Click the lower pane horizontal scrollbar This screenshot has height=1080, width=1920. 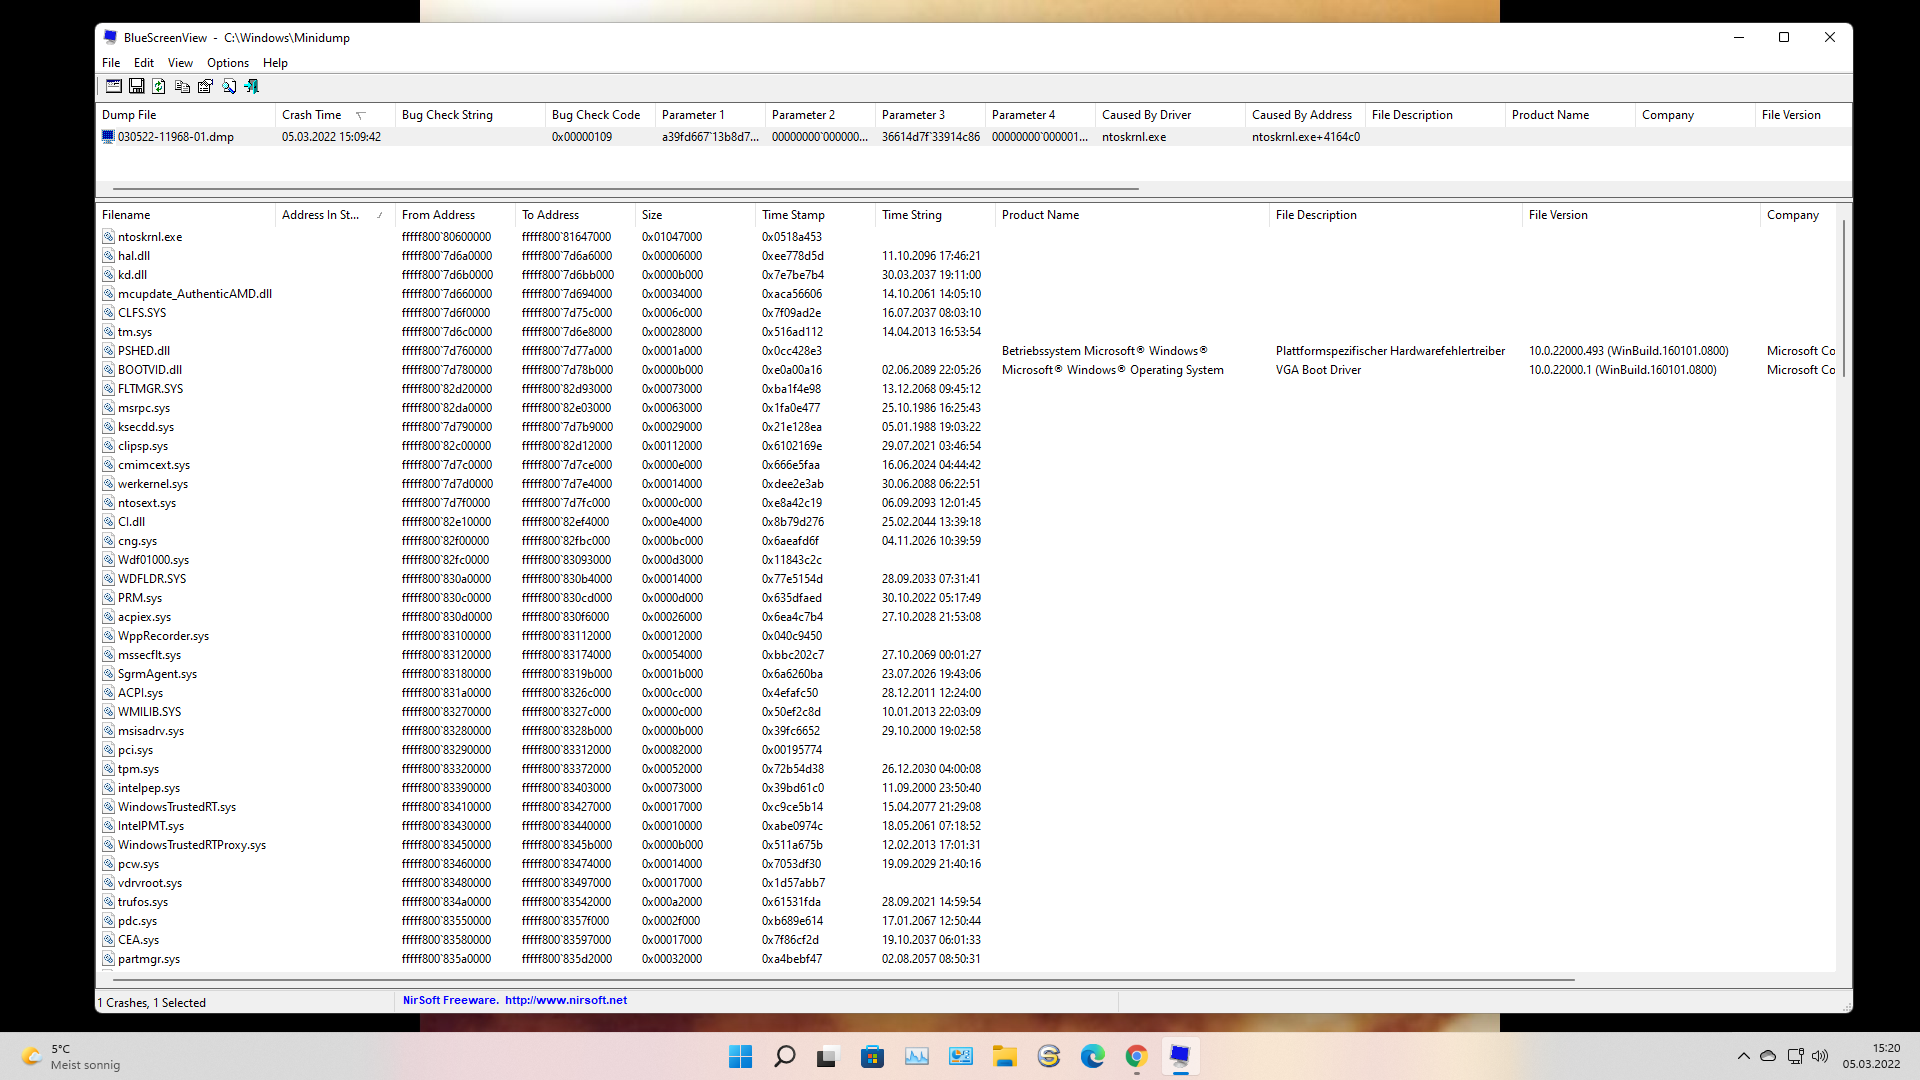(x=840, y=980)
